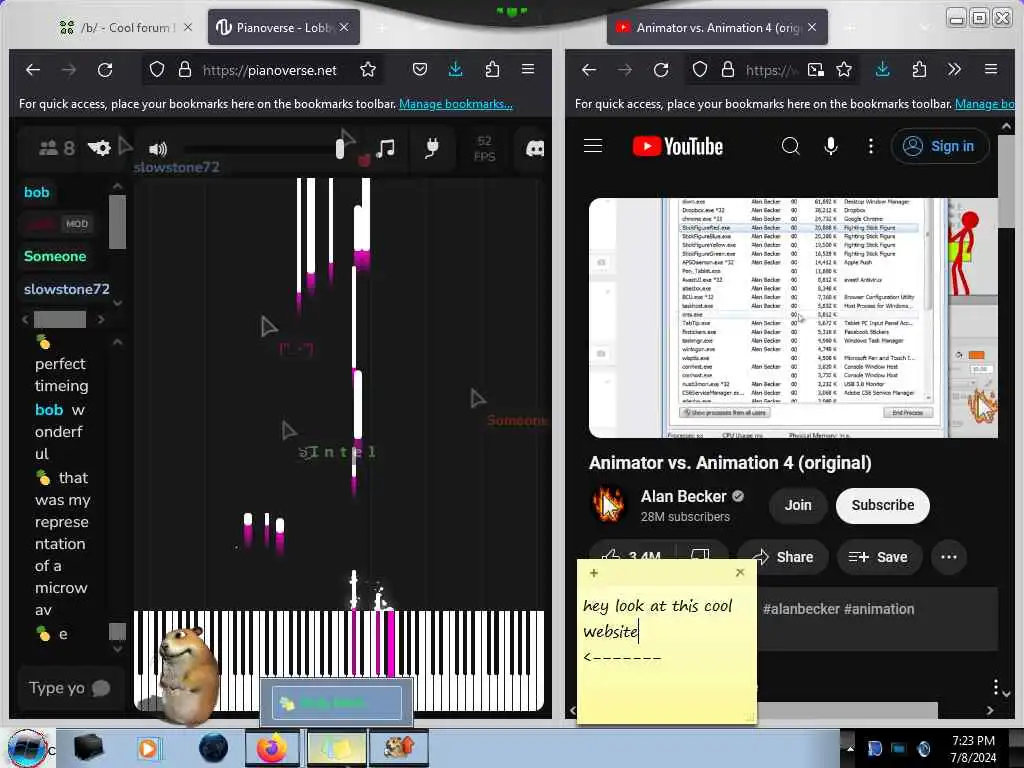Click the chat scroll-down chevron

[118, 649]
